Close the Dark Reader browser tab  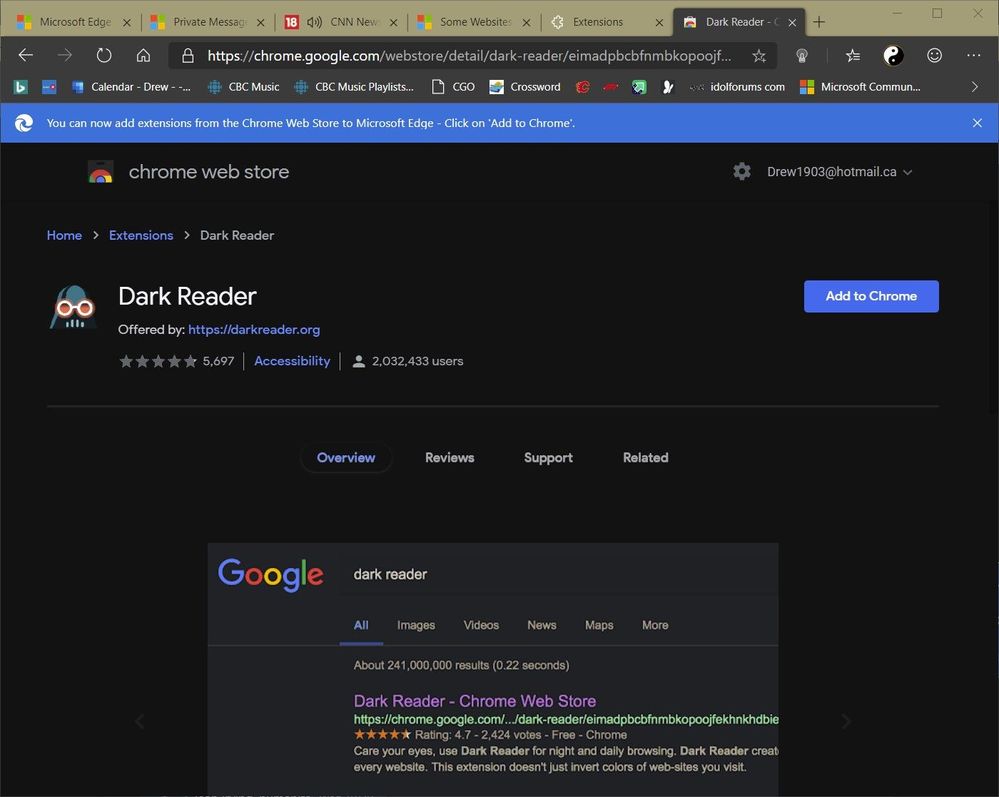pyautogui.click(x=792, y=22)
